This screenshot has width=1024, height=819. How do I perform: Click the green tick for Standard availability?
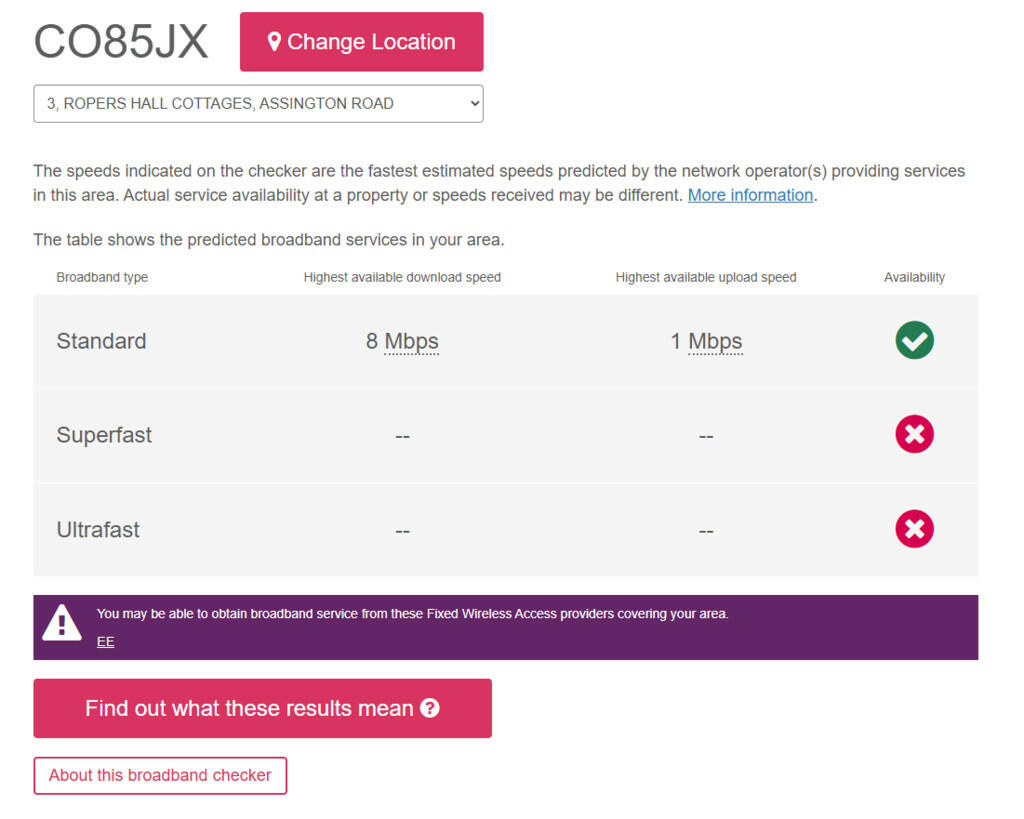(x=914, y=341)
